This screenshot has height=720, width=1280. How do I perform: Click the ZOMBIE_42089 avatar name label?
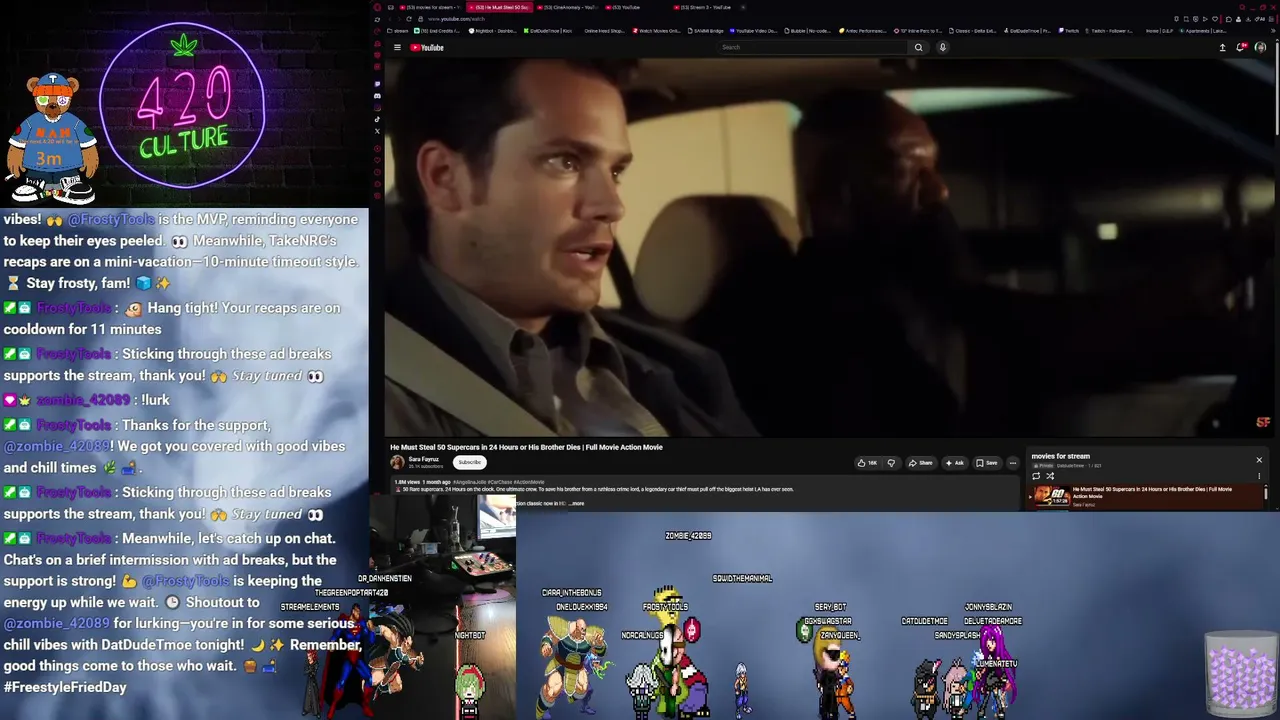[x=688, y=536]
